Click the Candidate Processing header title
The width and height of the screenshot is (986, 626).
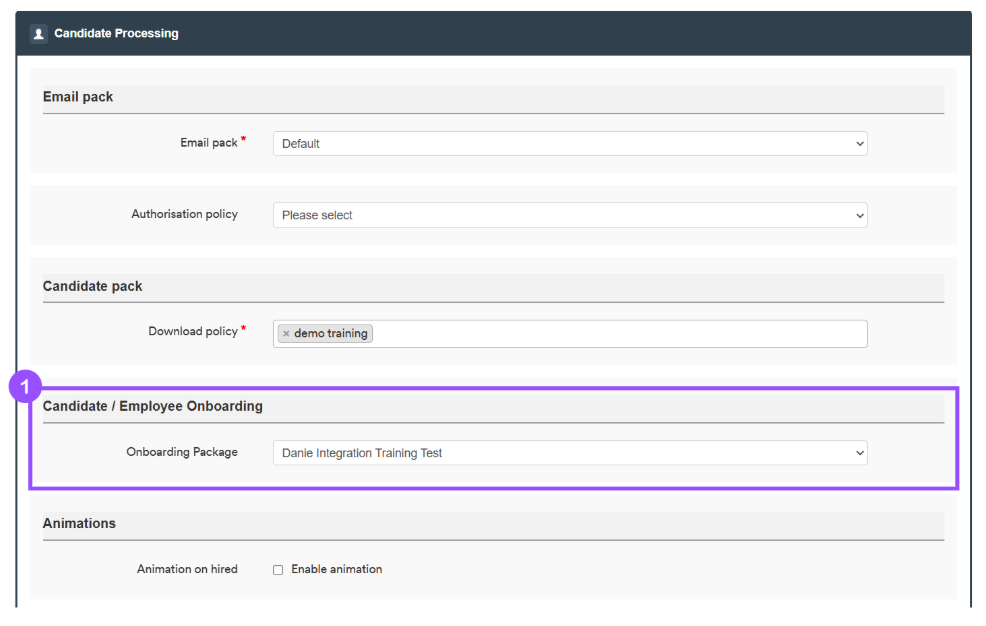tap(116, 33)
